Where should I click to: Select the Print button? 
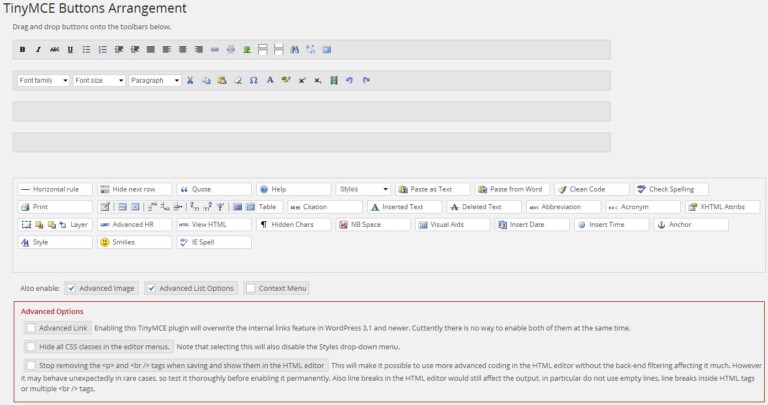[x=55, y=207]
